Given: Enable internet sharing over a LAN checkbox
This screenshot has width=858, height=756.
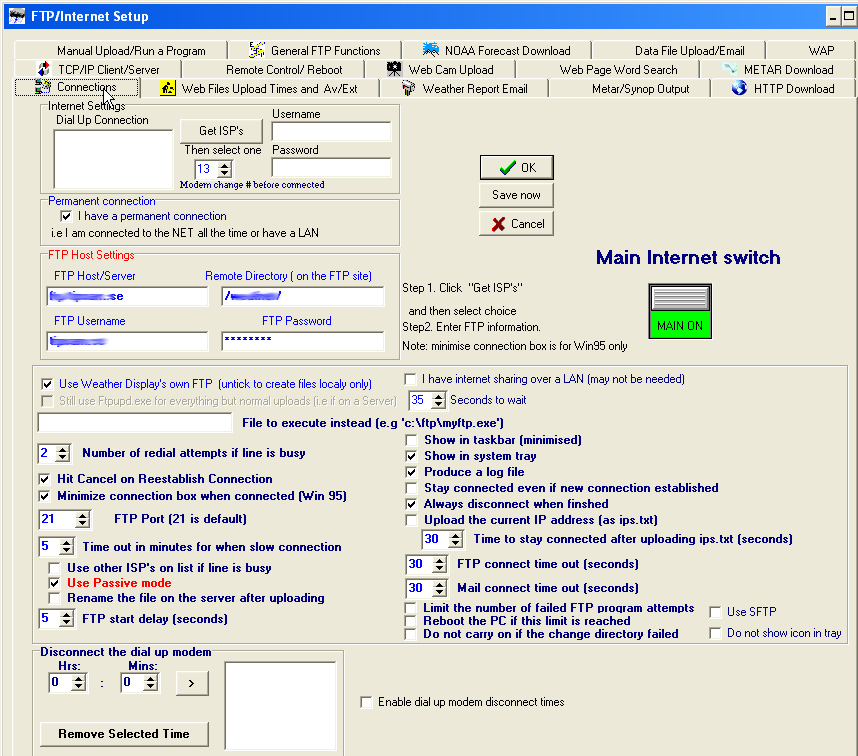Looking at the screenshot, I should point(410,379).
